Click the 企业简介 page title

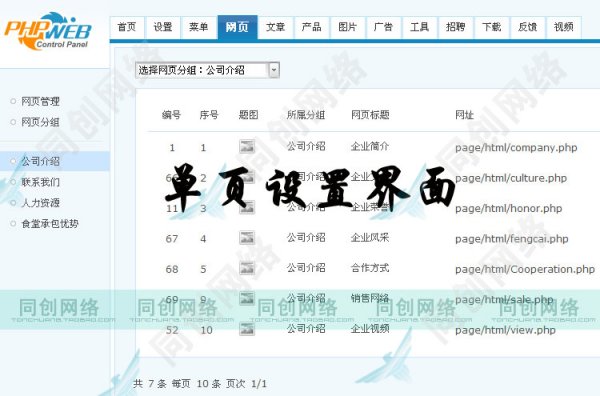370,146
